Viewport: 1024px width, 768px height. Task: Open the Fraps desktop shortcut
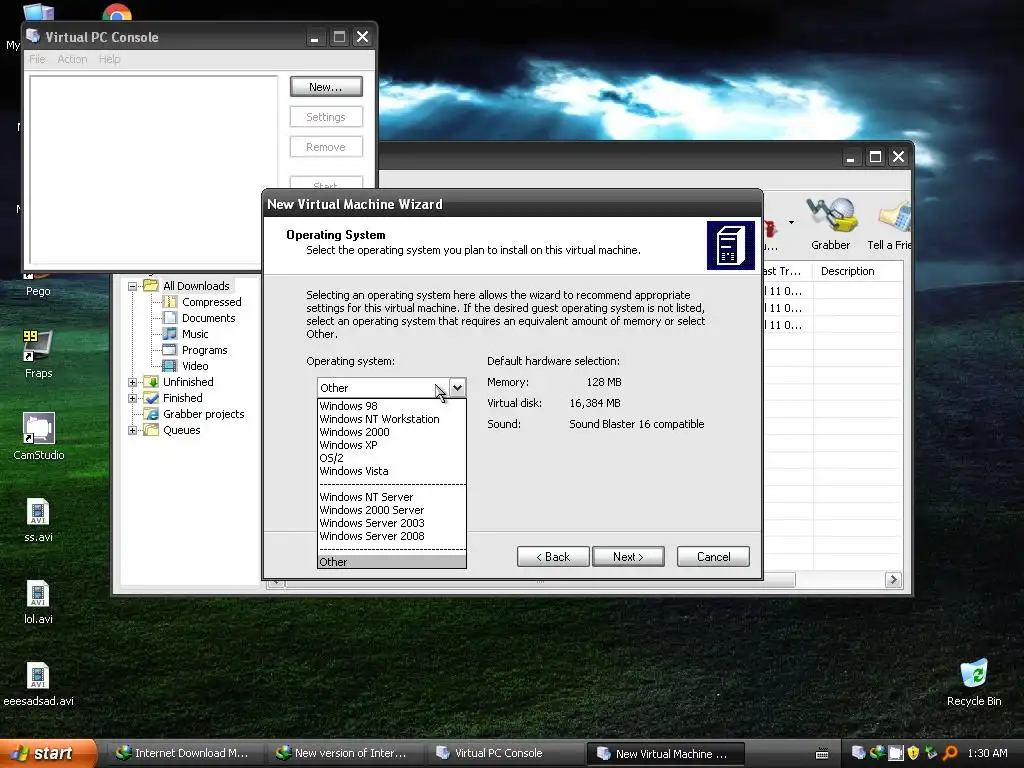(39, 355)
